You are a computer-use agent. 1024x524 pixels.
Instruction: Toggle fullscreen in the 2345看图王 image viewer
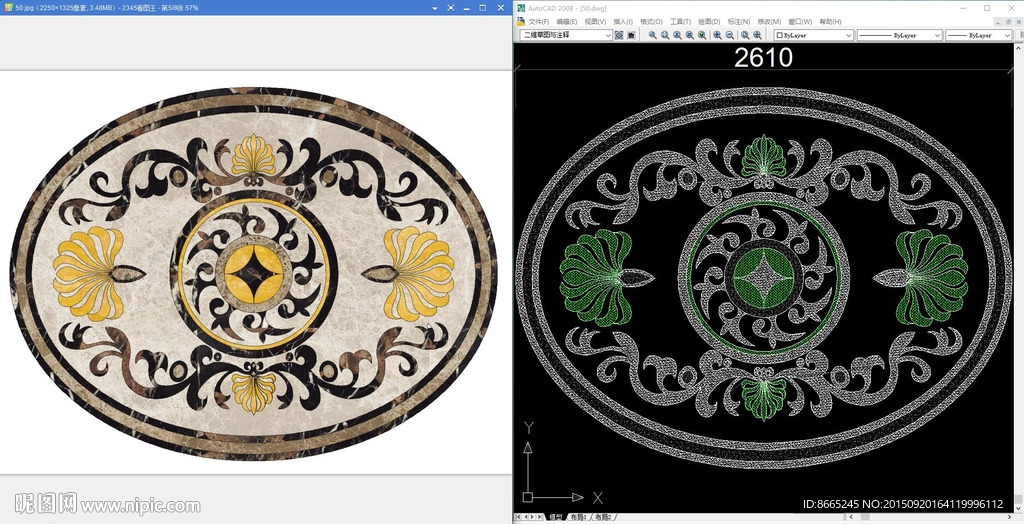pyautogui.click(x=451, y=8)
